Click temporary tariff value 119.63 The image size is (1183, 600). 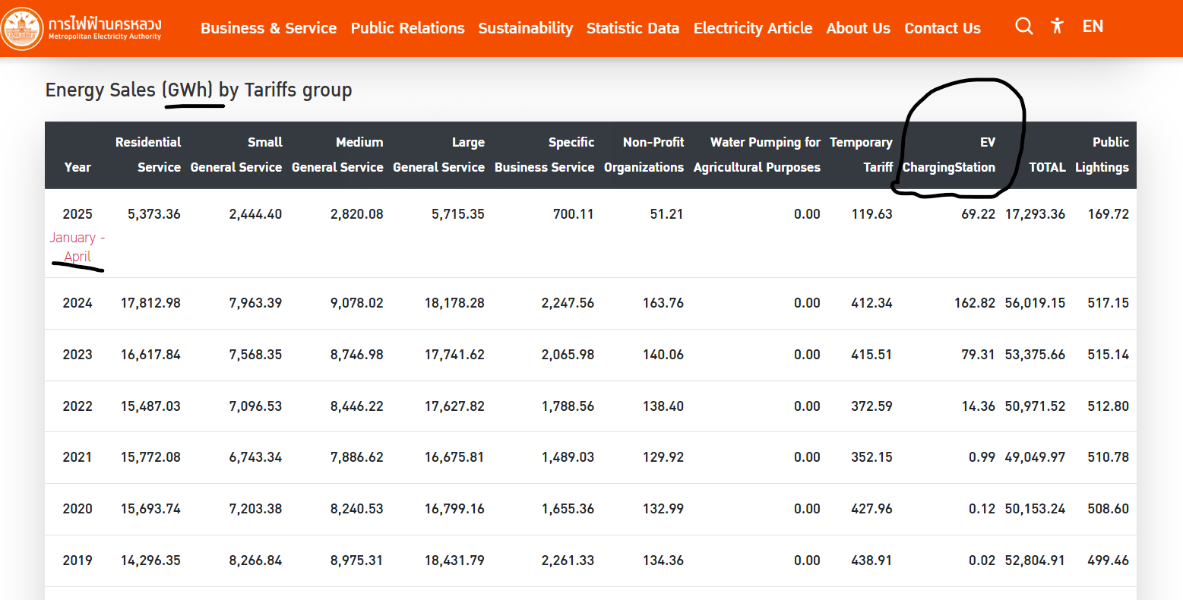[x=872, y=214]
